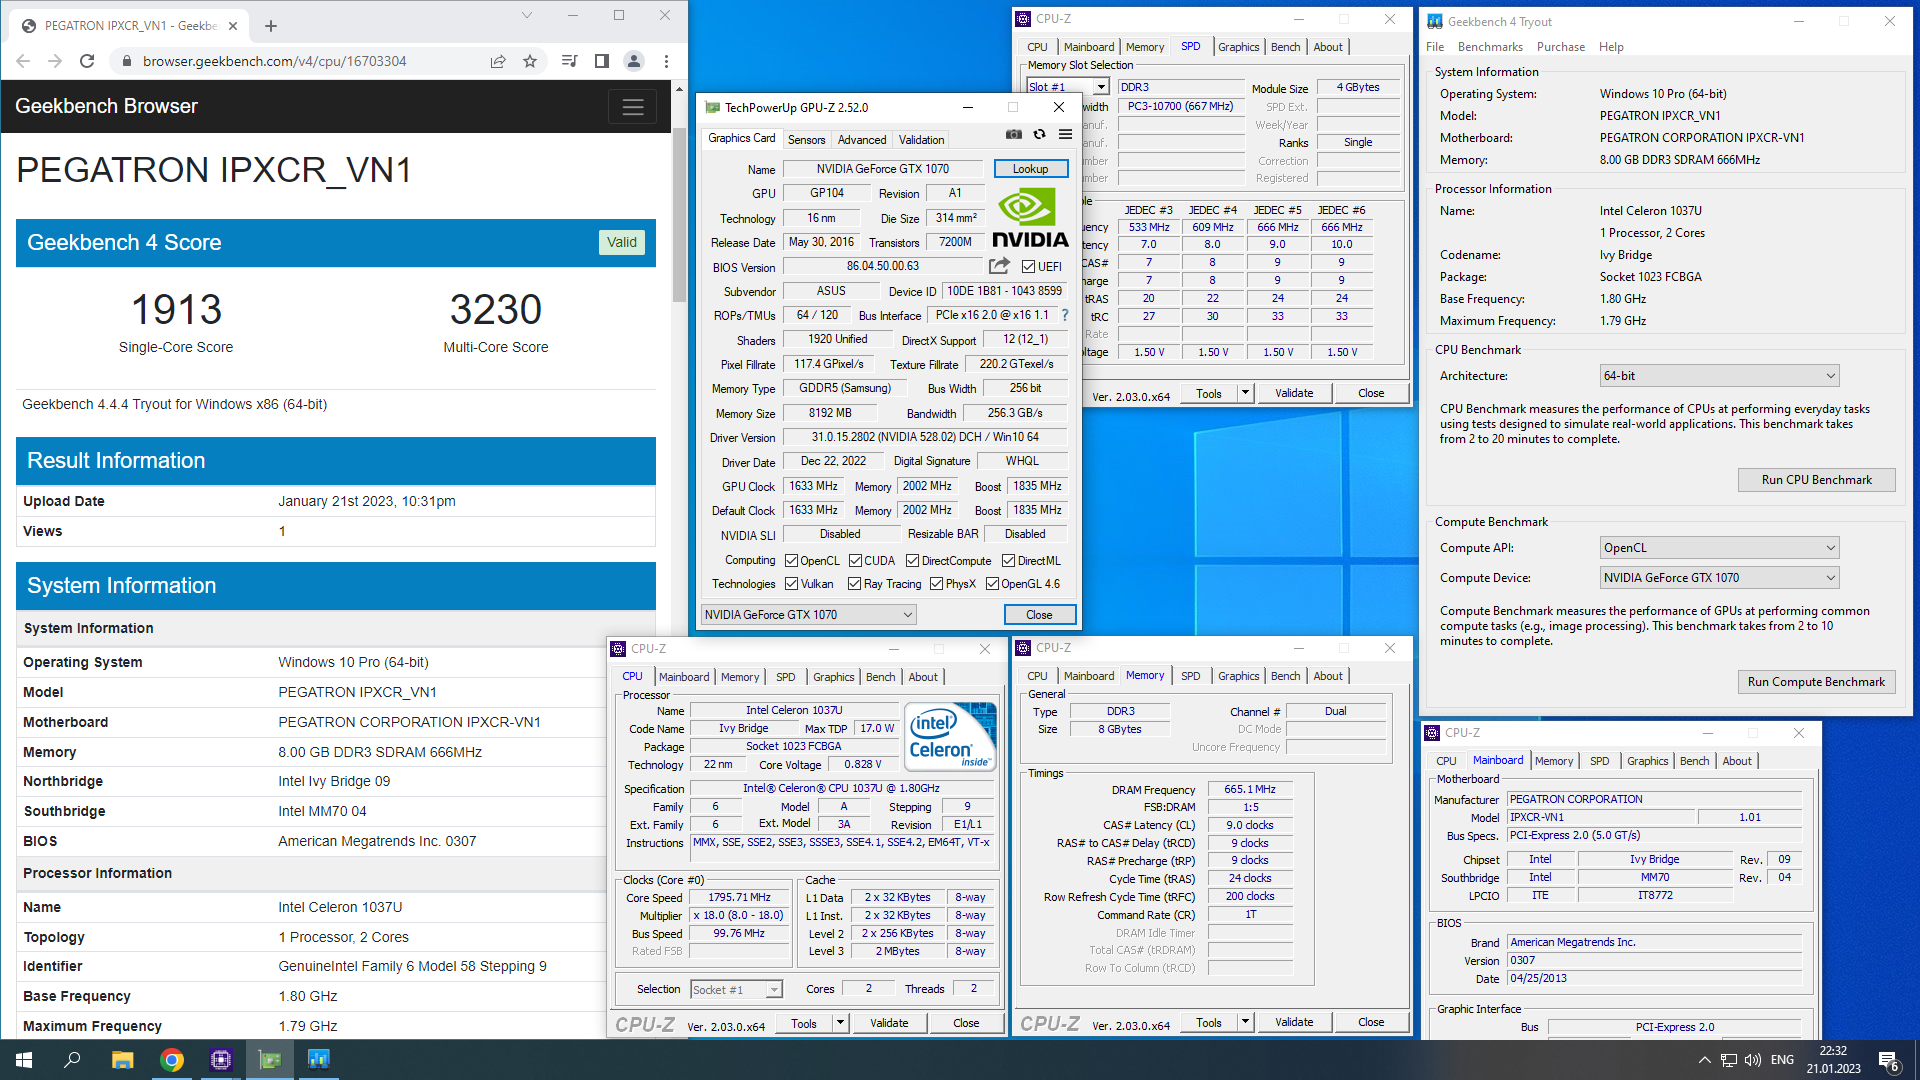
Task: Open Chrome's three-dot menu
Action: 666,61
